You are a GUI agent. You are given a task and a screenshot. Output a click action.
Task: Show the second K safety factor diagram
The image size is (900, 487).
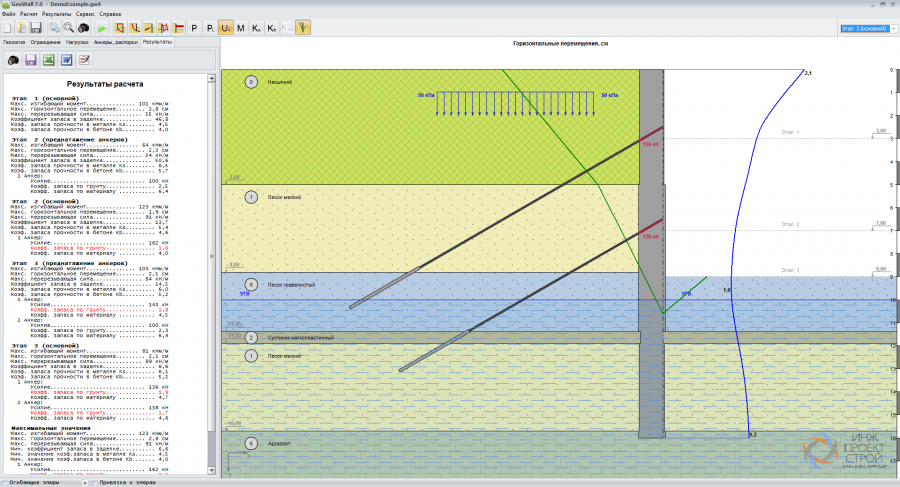click(271, 28)
